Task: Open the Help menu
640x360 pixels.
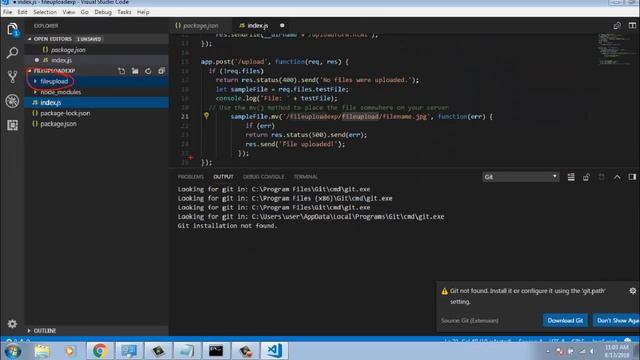Action: click(x=143, y=12)
